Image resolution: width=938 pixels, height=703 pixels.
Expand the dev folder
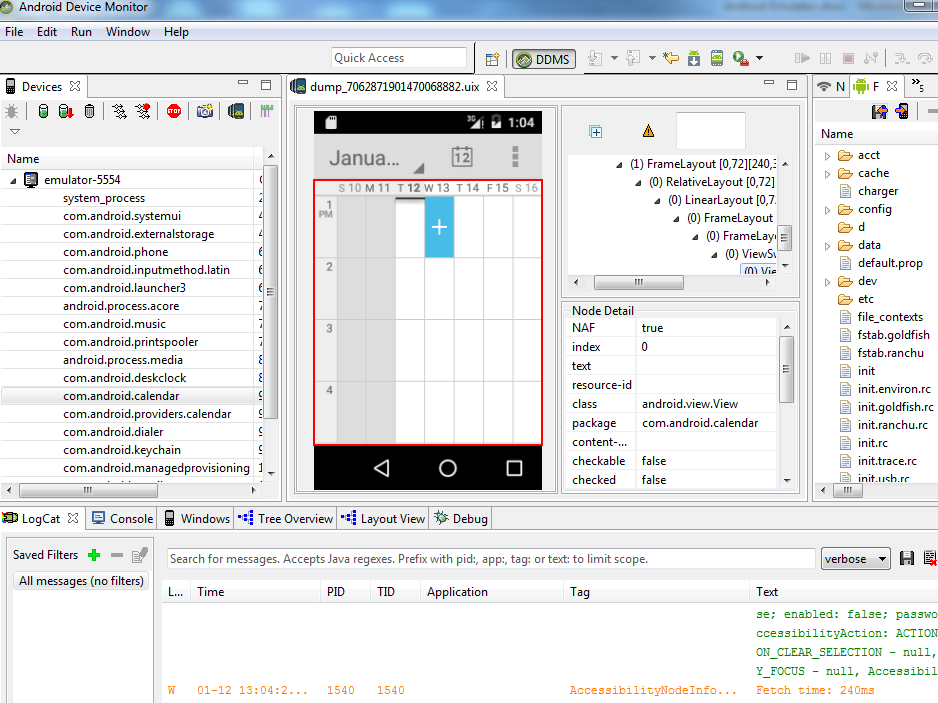coord(827,282)
